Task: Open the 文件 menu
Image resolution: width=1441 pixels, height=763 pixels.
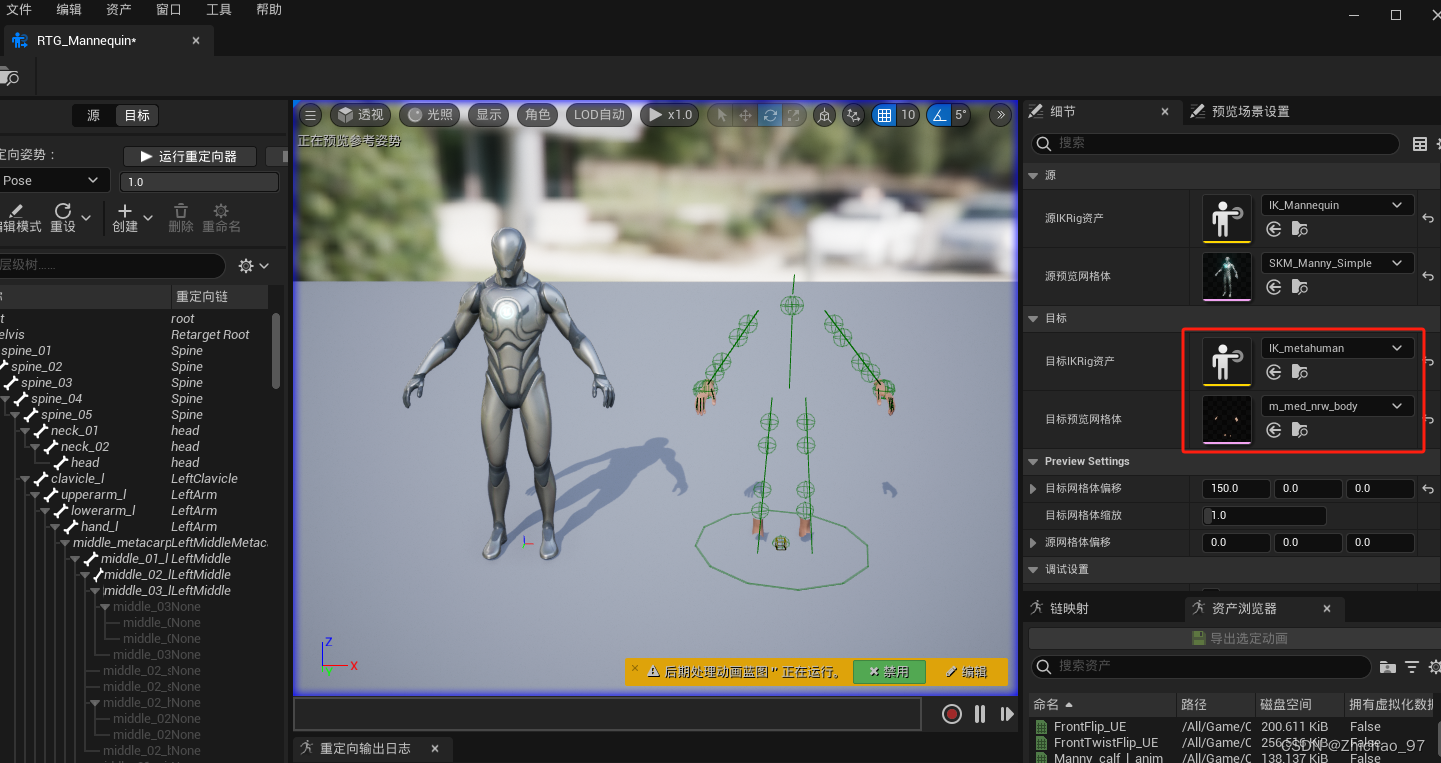Action: tap(20, 10)
